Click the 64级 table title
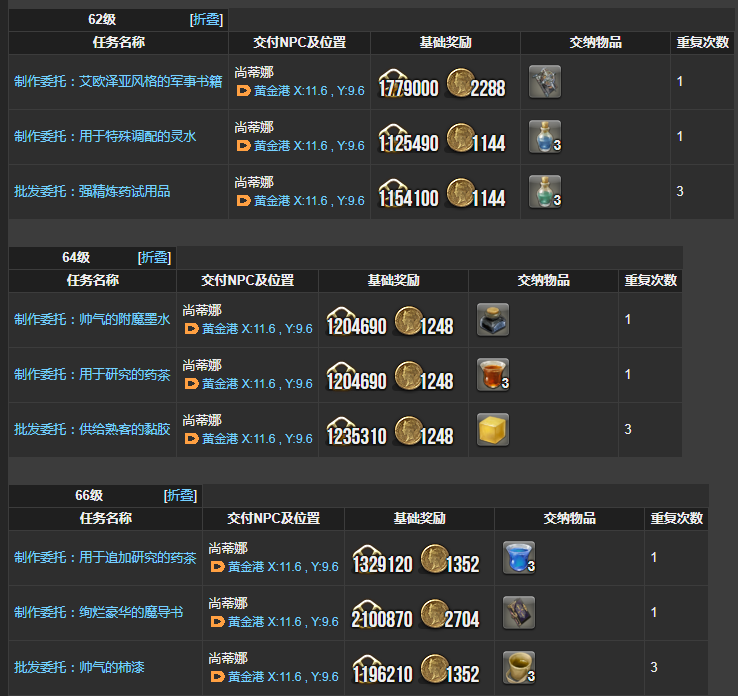The height and width of the screenshot is (696, 738). [76, 257]
